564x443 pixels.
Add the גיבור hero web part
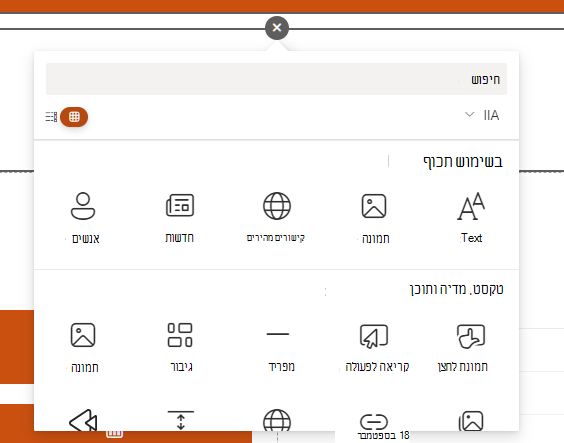coord(180,347)
